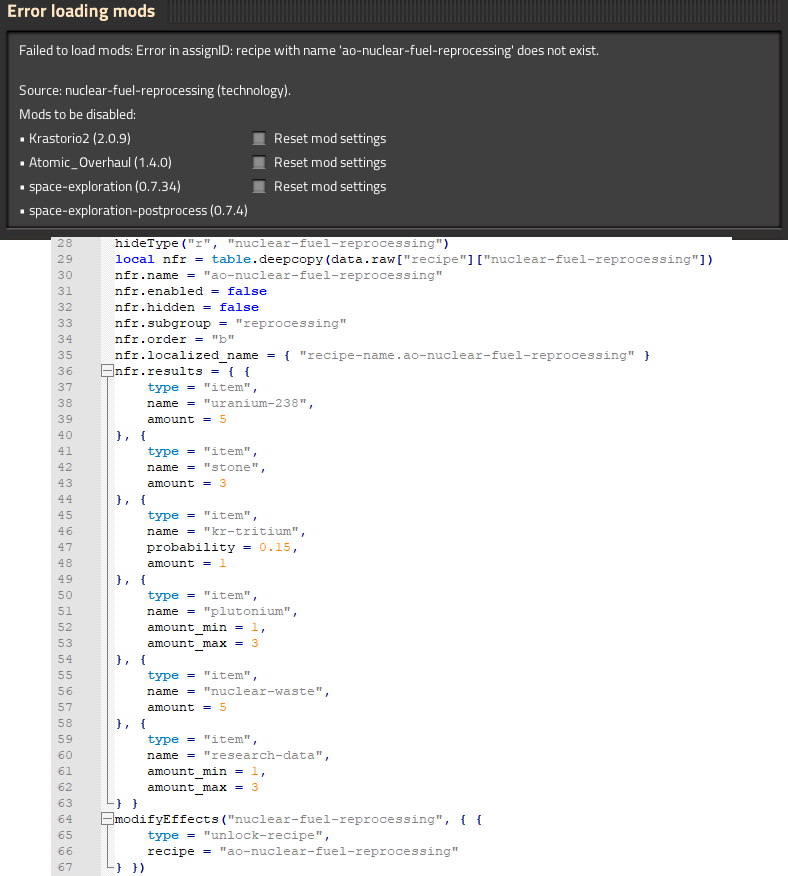Viewport: 788px width, 876px height.
Task: Check Reset mod settings for Atomic_Overhaul
Action: click(259, 162)
